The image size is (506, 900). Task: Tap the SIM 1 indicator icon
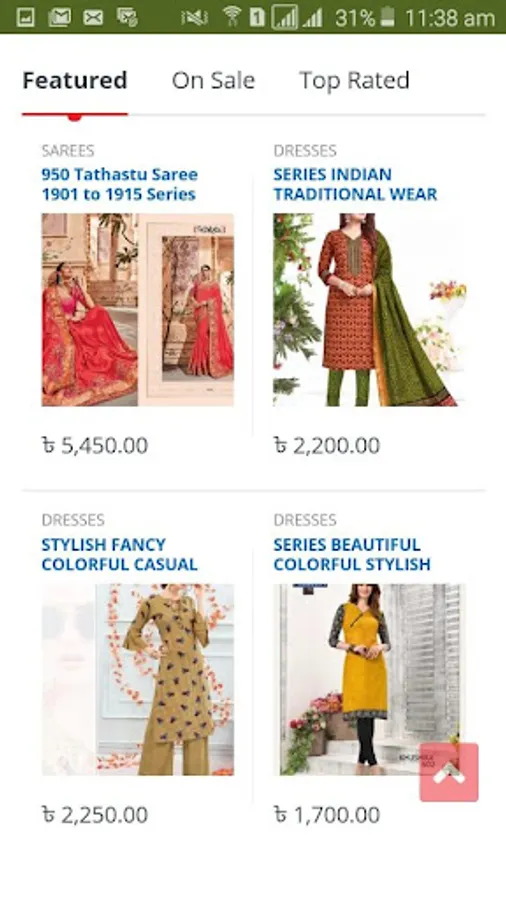coord(257,17)
